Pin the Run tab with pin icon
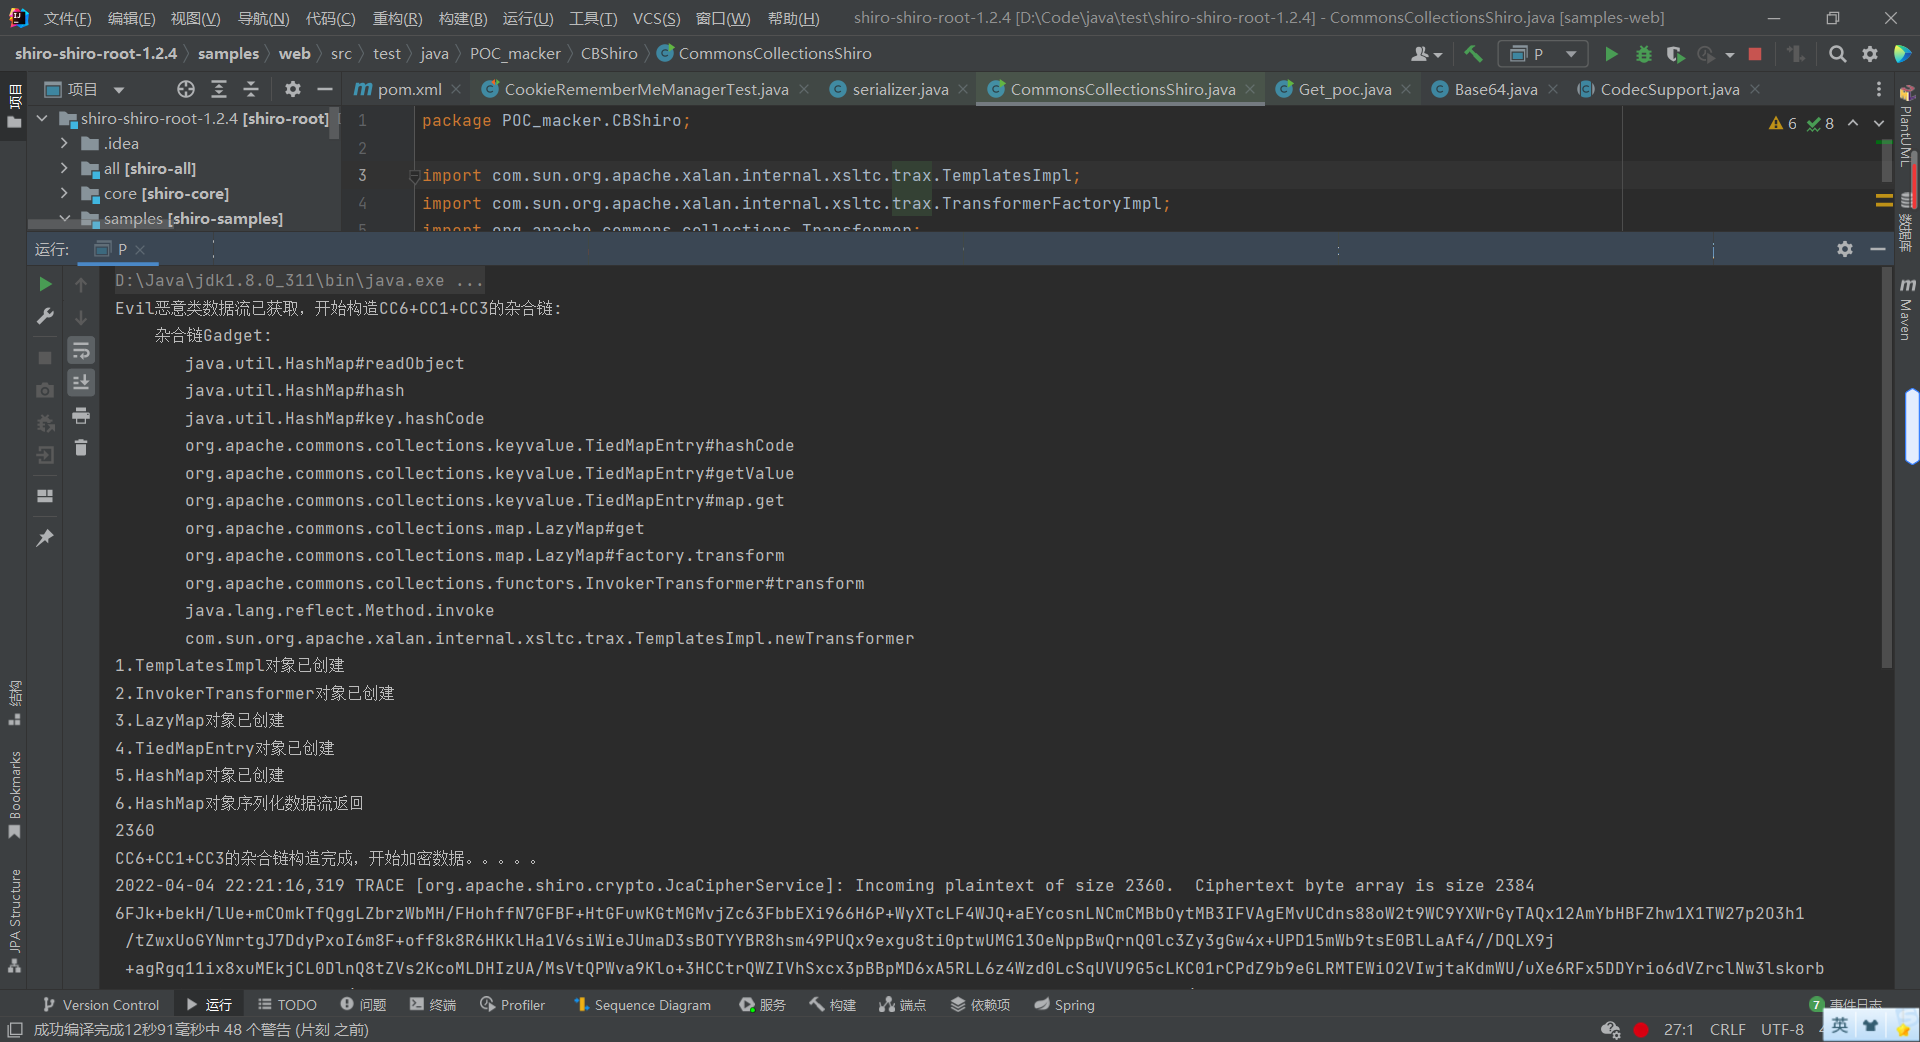1920x1042 pixels. point(45,538)
